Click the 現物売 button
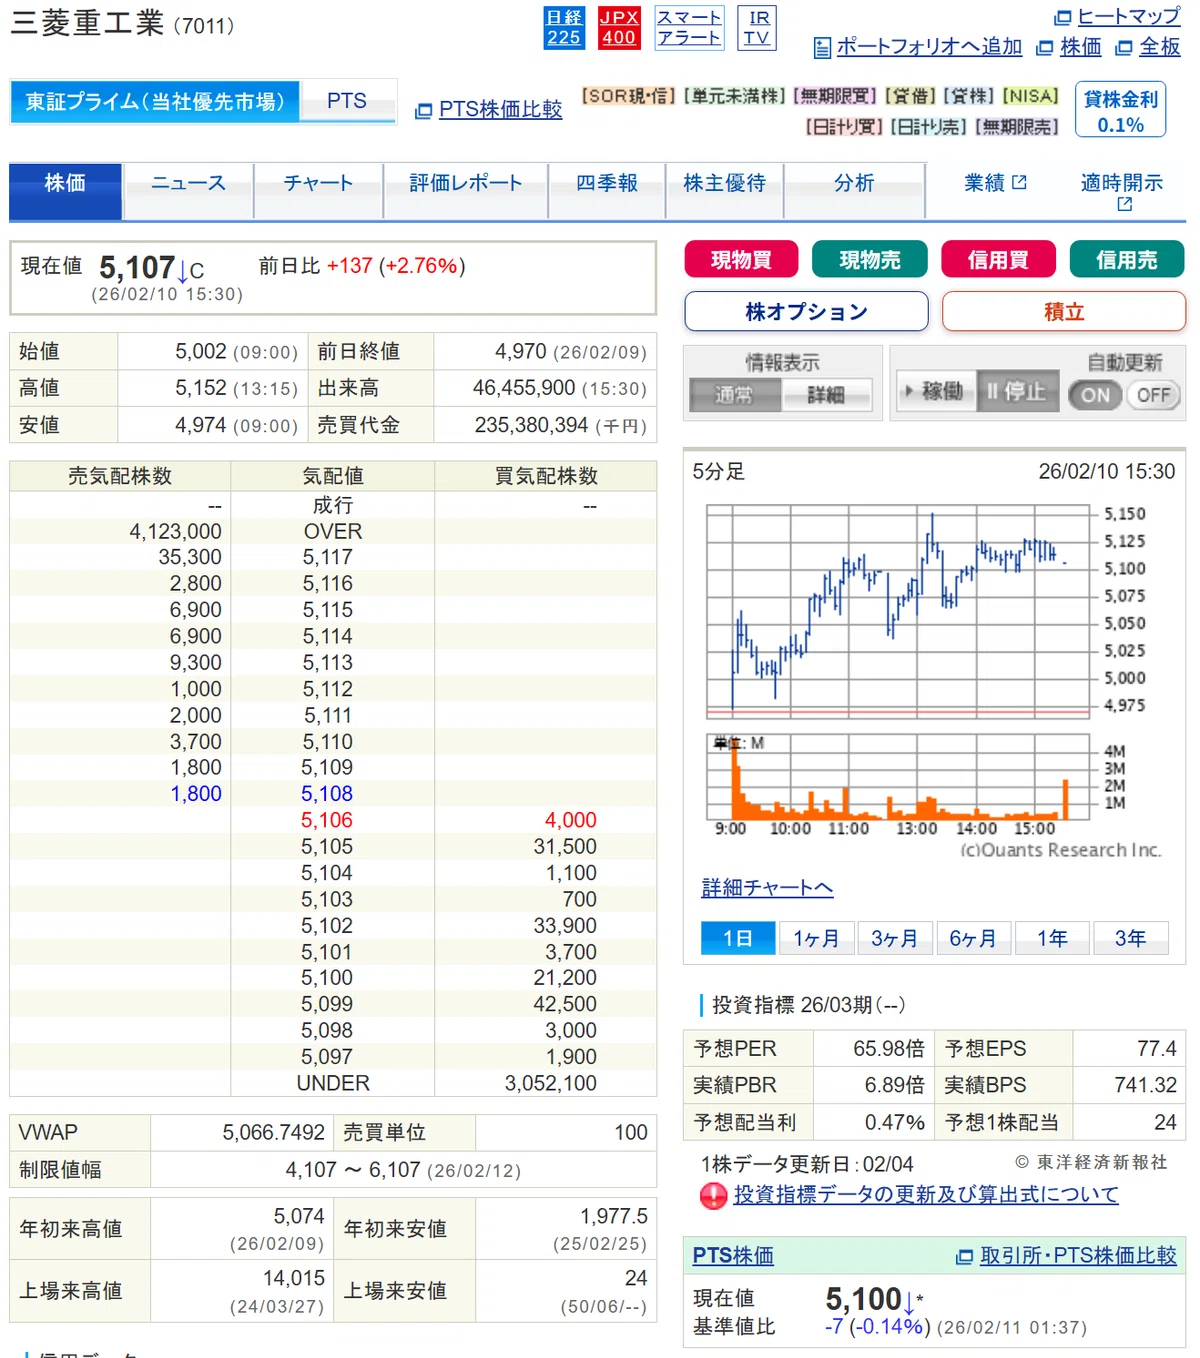1200x1358 pixels. pos(870,259)
